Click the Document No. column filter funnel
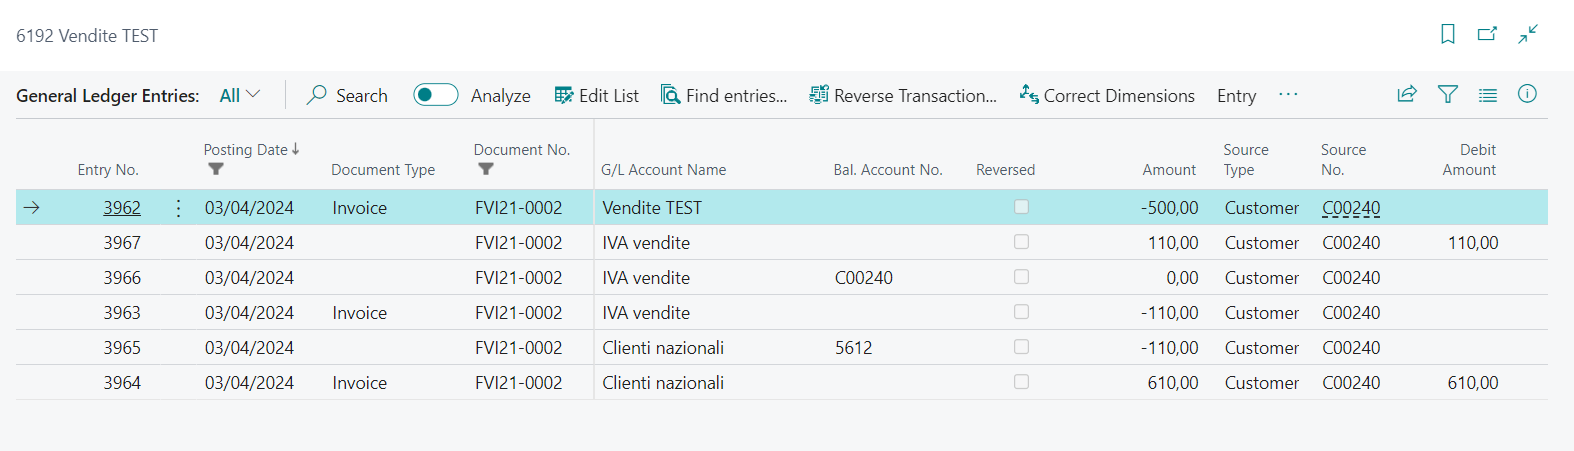Image resolution: width=1574 pixels, height=451 pixels. [x=486, y=169]
